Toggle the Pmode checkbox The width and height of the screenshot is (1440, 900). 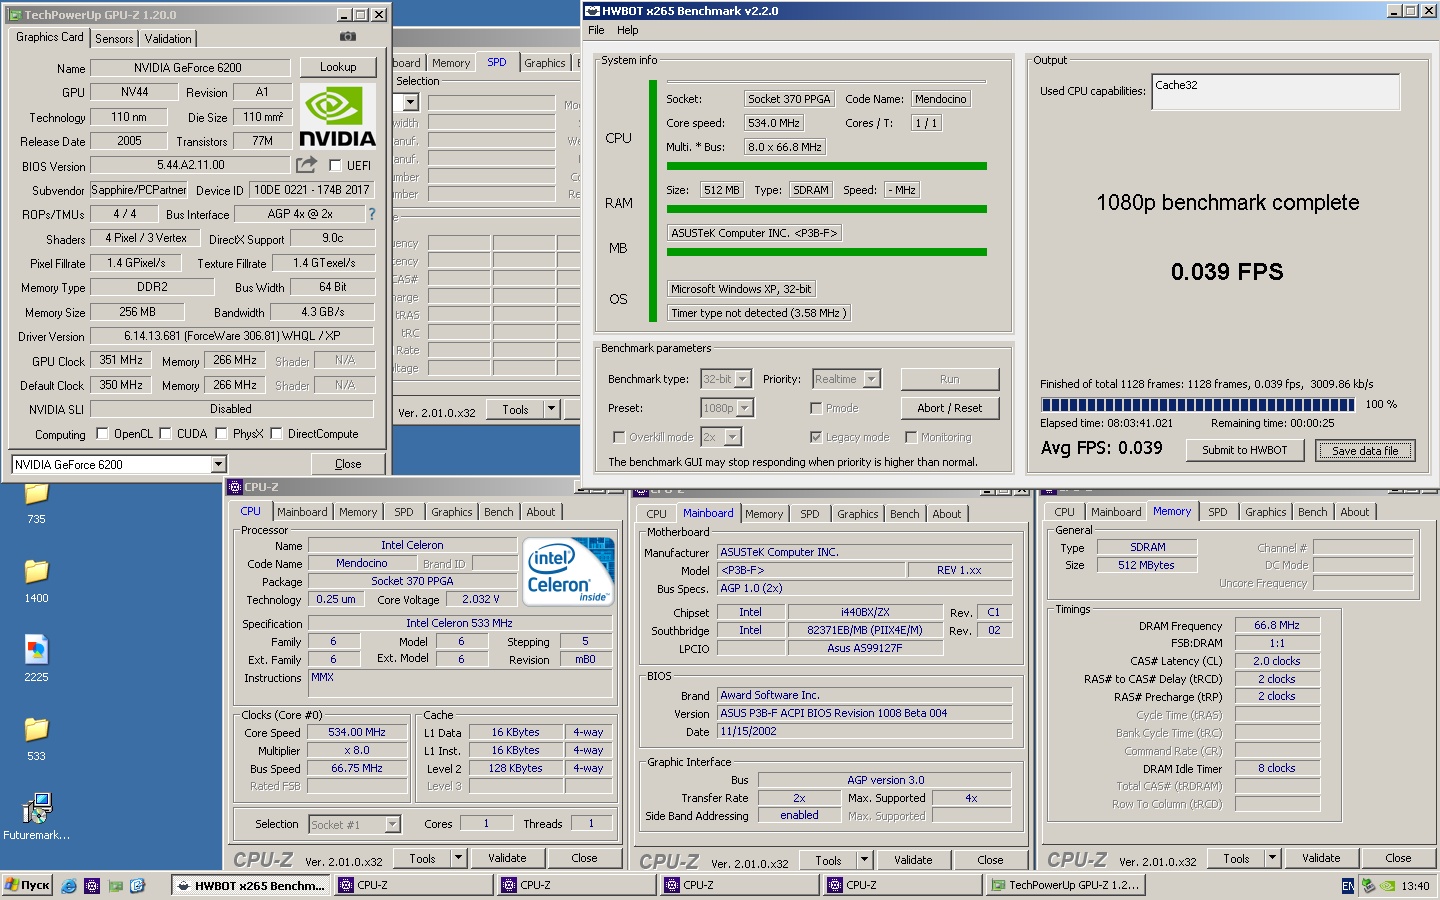[x=816, y=408]
